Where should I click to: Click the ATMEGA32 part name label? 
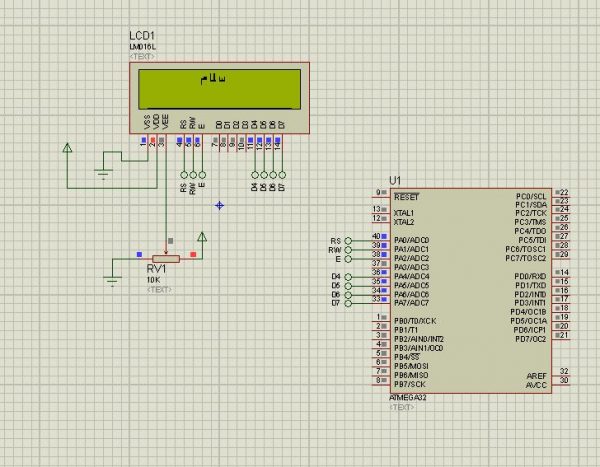(408, 398)
